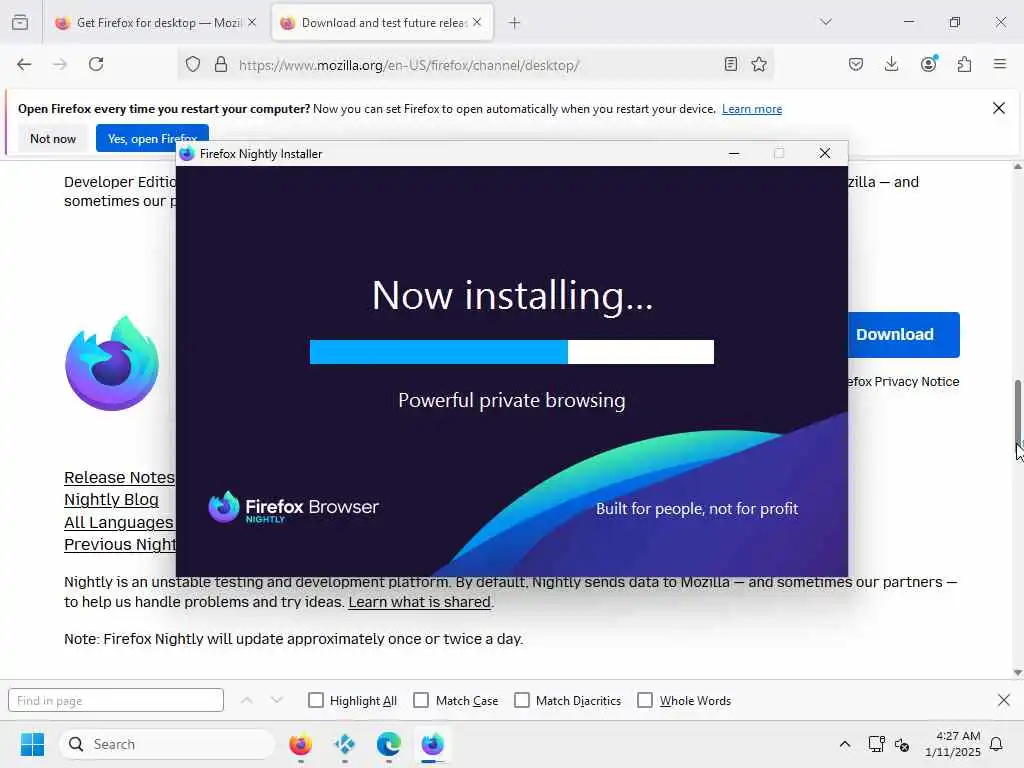
Task: Click the muted volume tray icon
Action: pos(902,744)
